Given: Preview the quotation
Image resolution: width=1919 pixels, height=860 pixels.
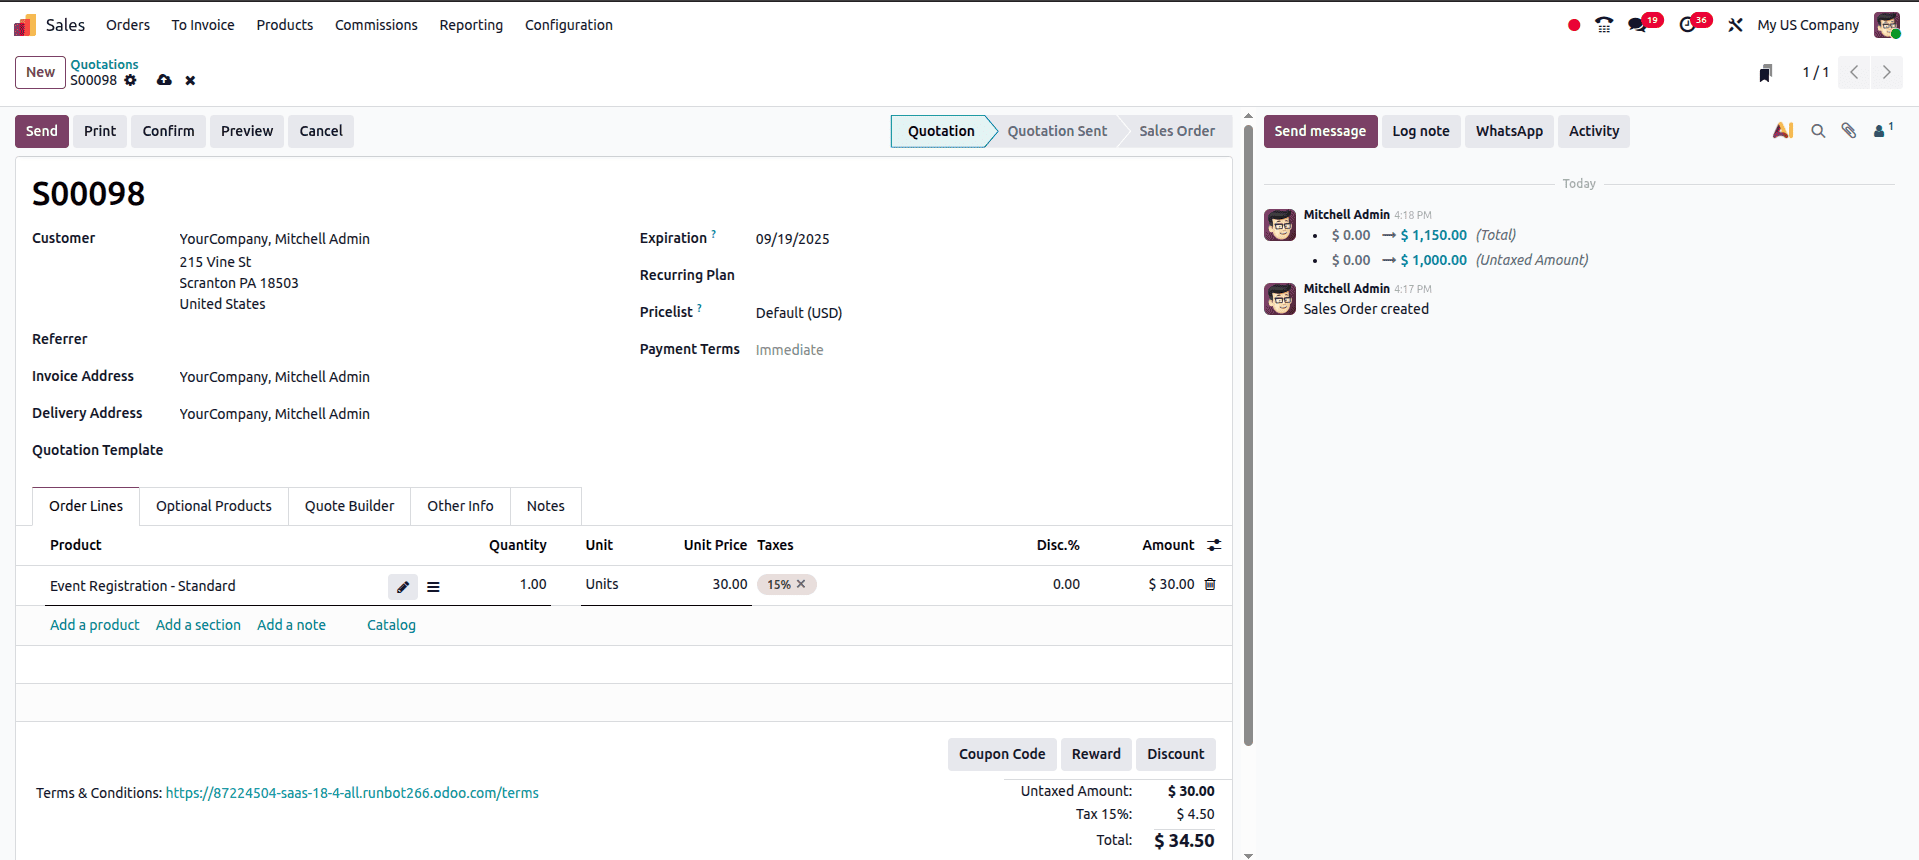Looking at the screenshot, I should click(x=247, y=131).
